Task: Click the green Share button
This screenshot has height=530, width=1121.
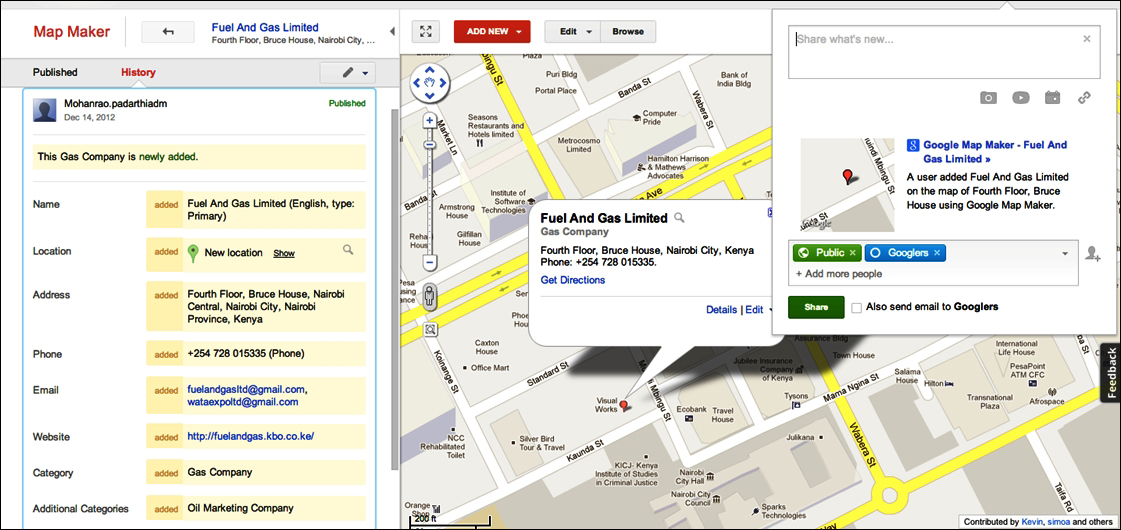Action: [x=816, y=307]
